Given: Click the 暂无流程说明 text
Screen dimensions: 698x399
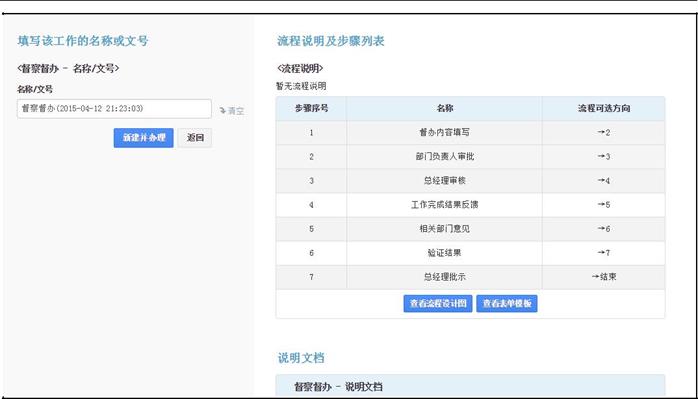Looking at the screenshot, I should [301, 86].
